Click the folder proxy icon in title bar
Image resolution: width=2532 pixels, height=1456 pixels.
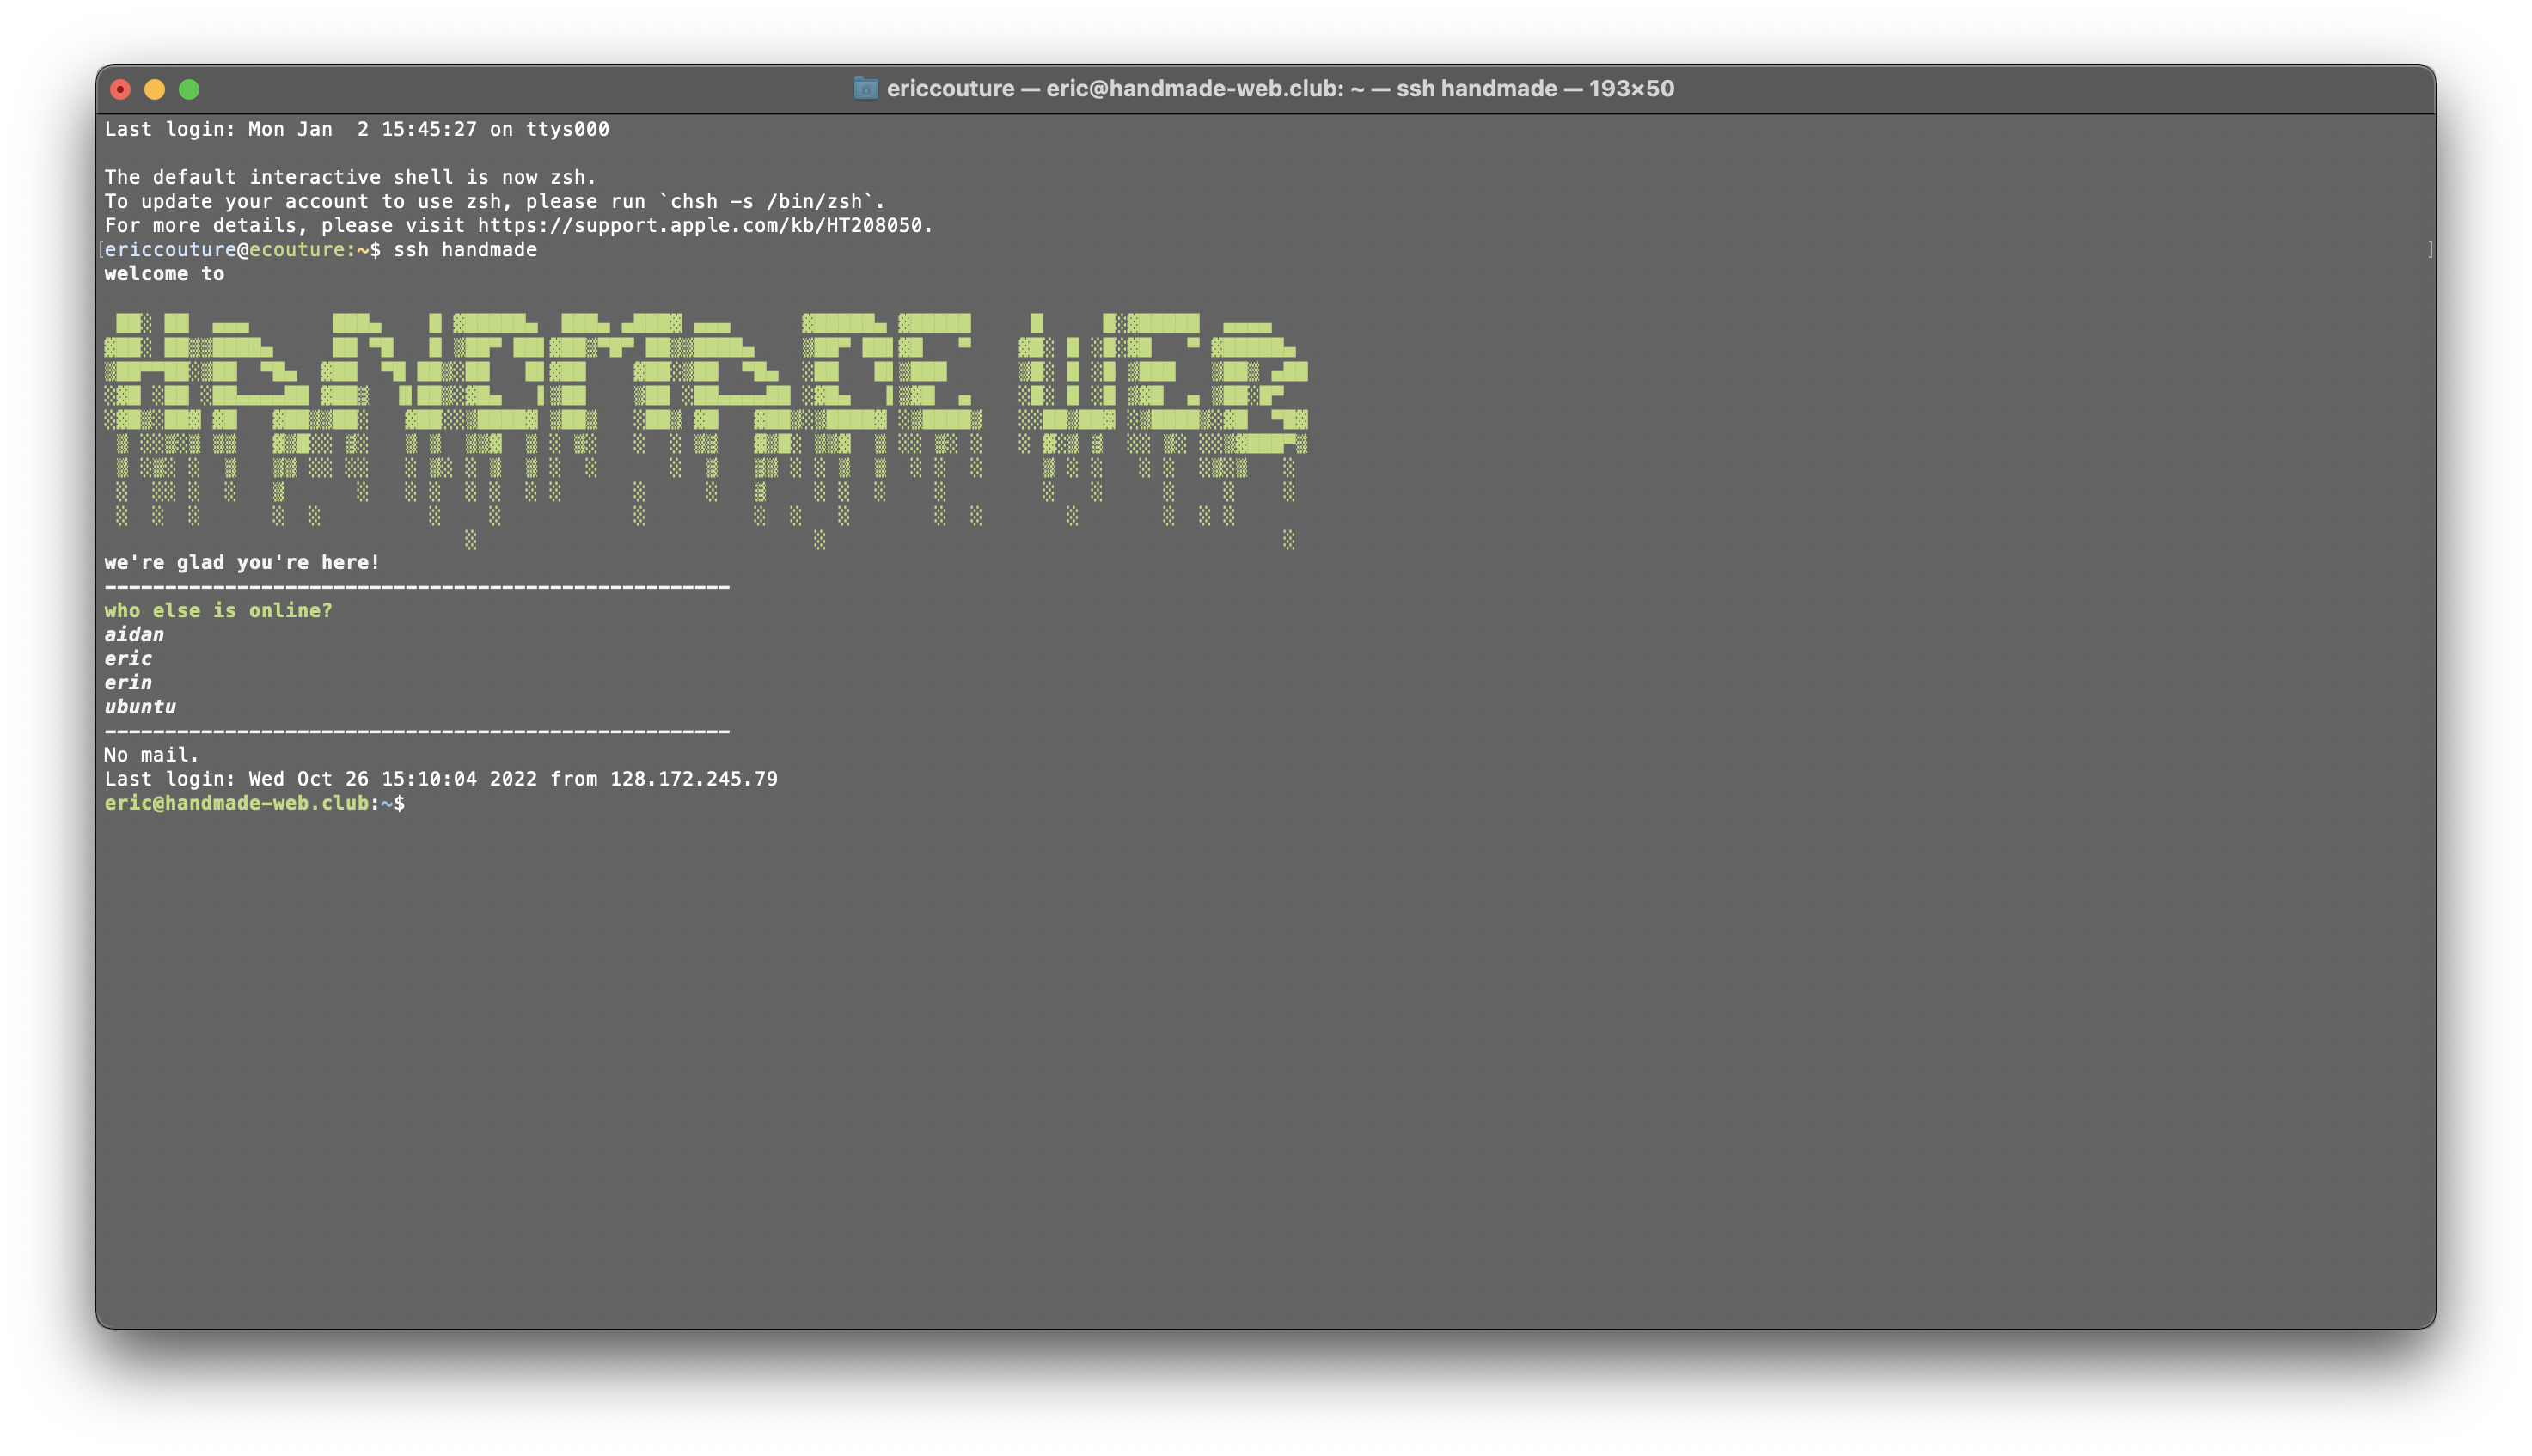pyautogui.click(x=865, y=88)
